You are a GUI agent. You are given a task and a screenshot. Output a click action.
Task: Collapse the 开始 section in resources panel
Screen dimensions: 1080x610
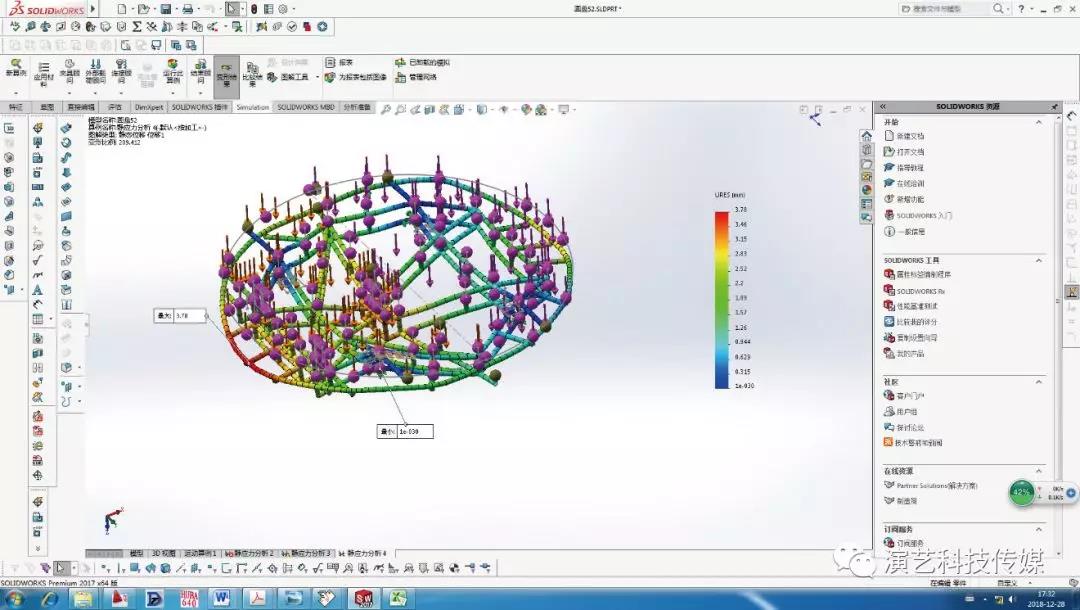[x=1039, y=122]
